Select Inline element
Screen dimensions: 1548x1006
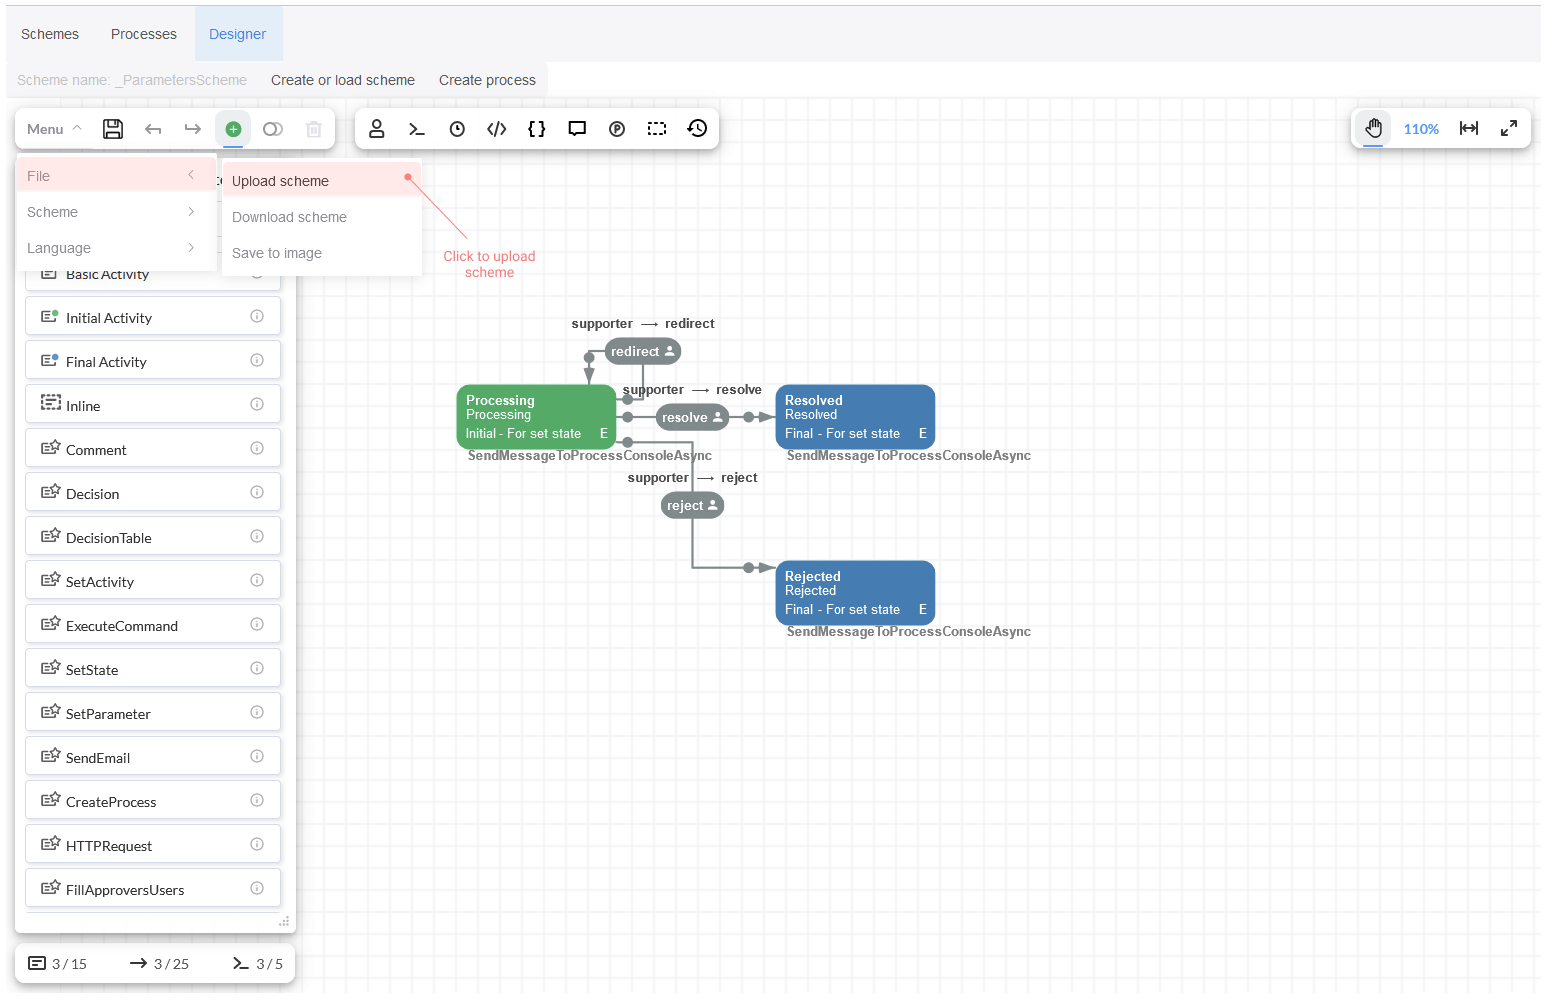pyautogui.click(x=153, y=405)
